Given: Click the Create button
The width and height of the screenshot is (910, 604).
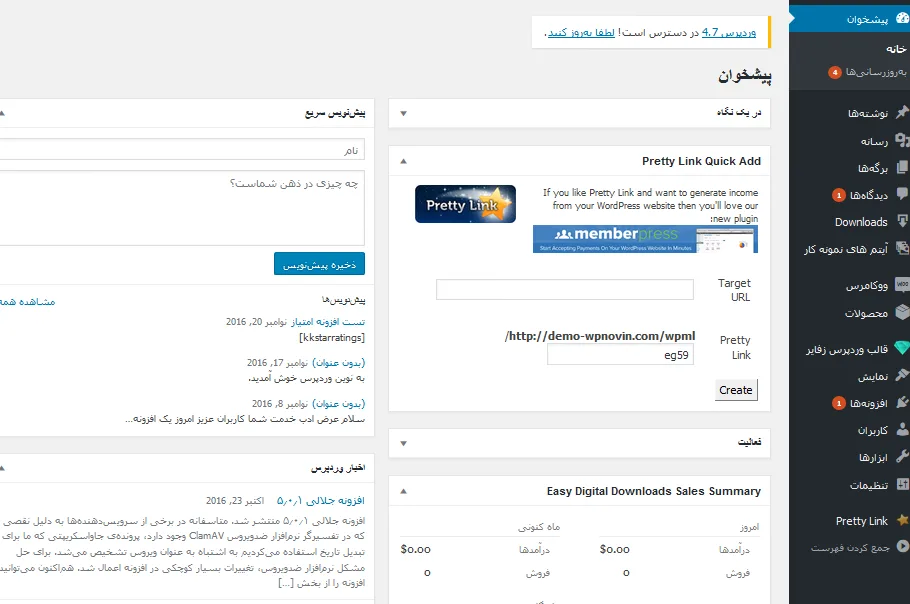Looking at the screenshot, I should [736, 390].
